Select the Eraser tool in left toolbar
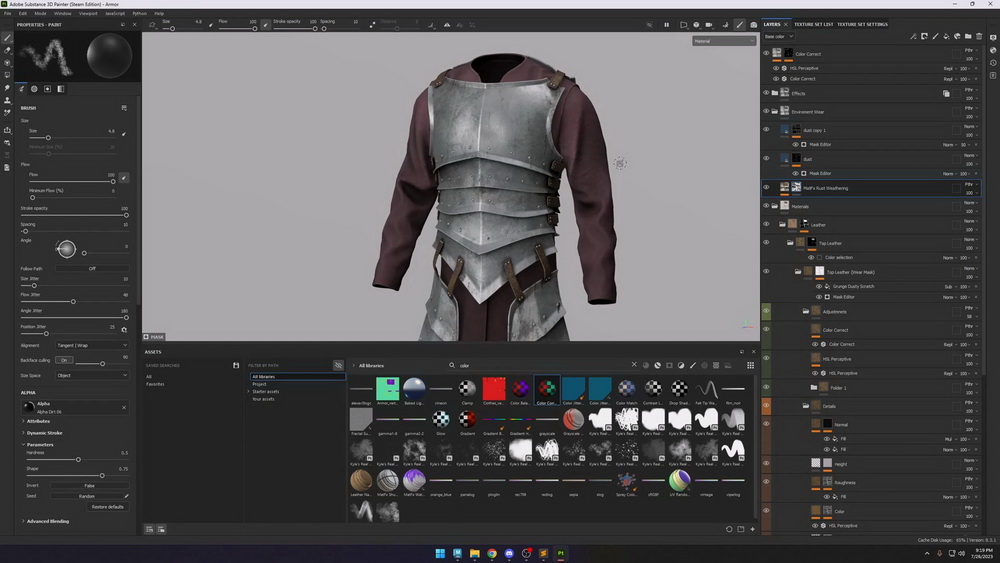 7,50
